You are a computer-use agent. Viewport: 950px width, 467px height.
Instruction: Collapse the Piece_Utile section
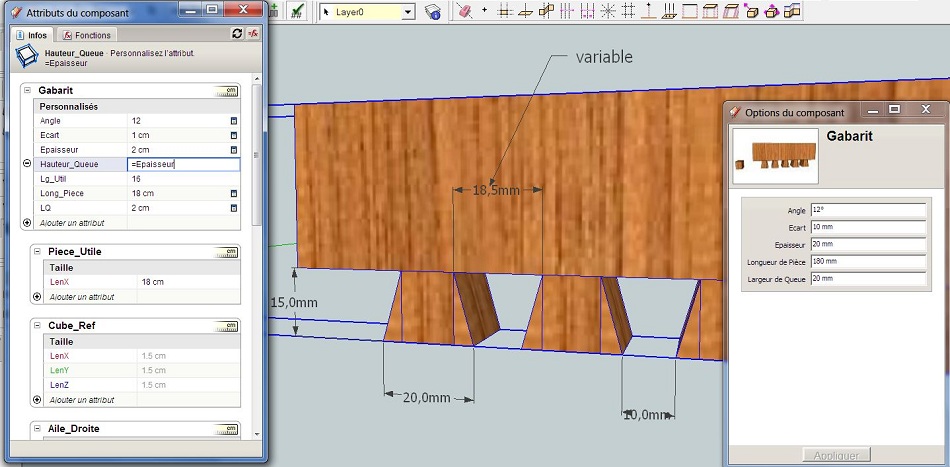click(x=36, y=251)
